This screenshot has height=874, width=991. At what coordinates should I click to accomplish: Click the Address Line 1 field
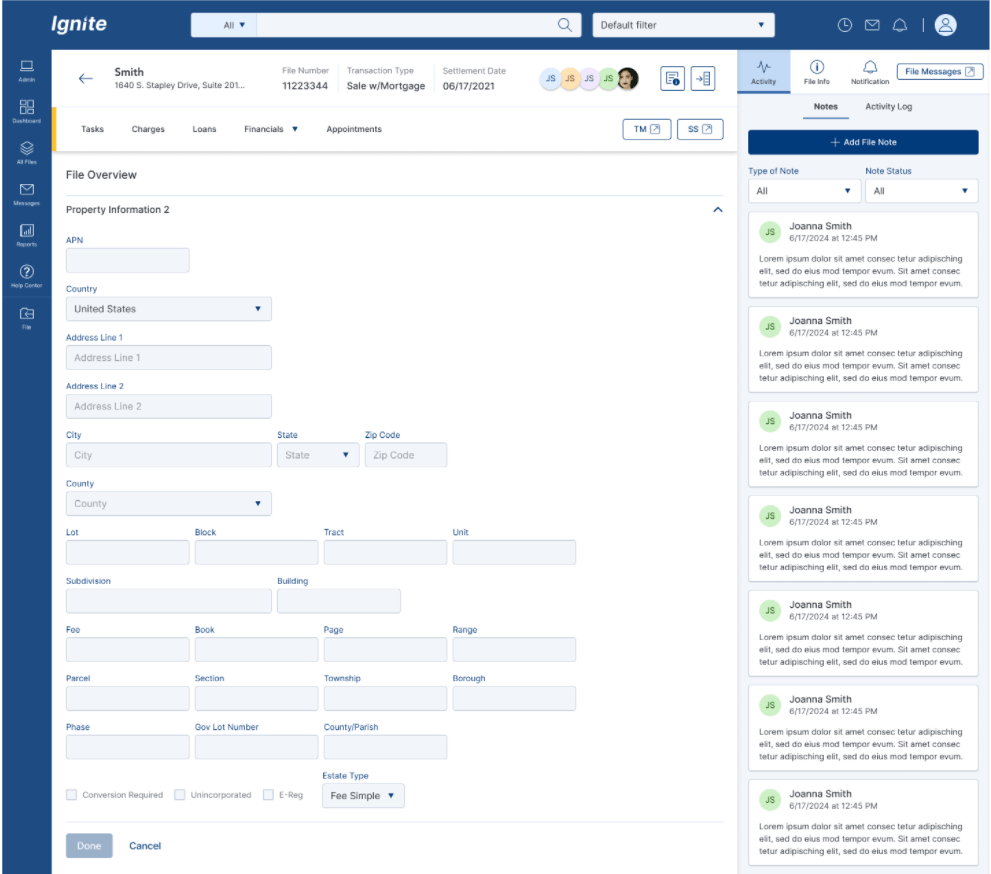169,357
